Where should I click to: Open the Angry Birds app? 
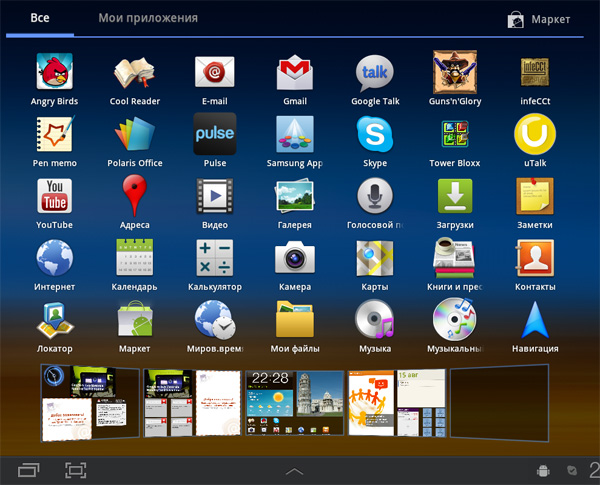pos(54,73)
